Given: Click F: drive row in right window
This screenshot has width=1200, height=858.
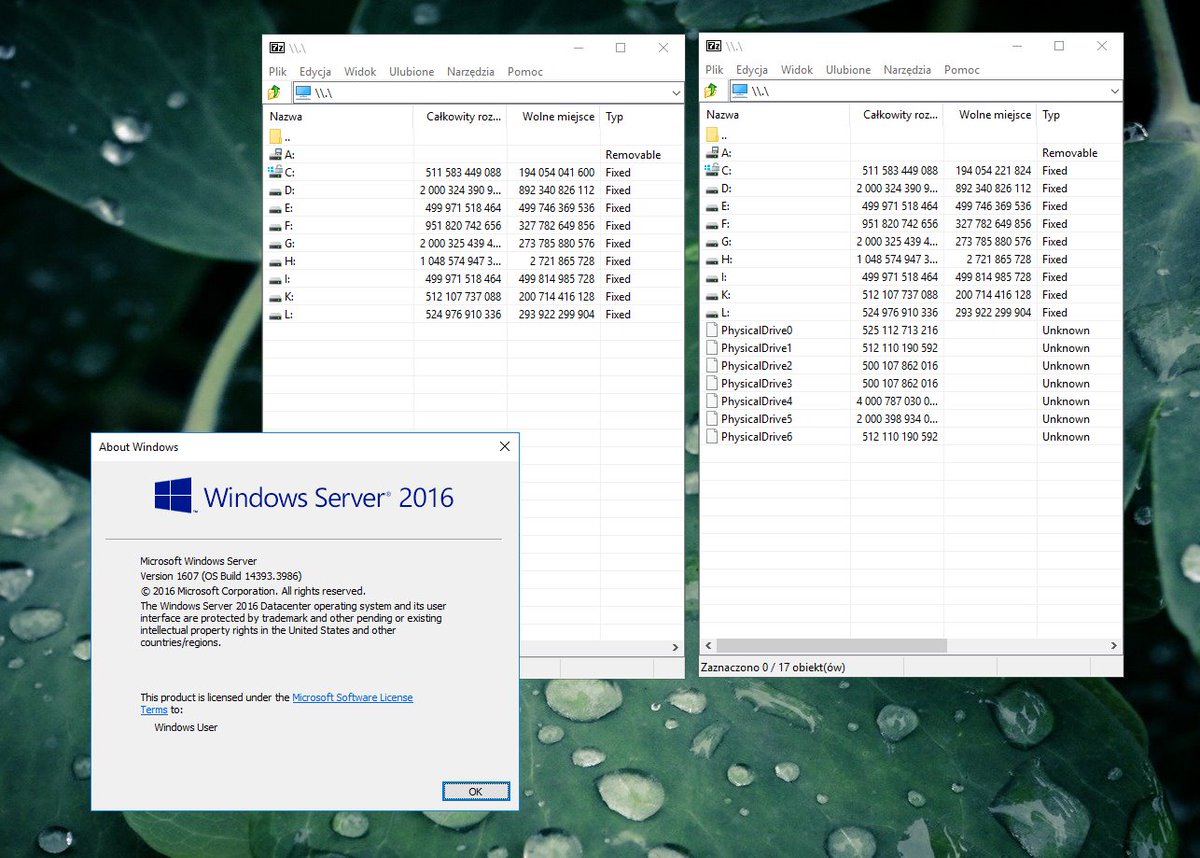Looking at the screenshot, I should 911,224.
